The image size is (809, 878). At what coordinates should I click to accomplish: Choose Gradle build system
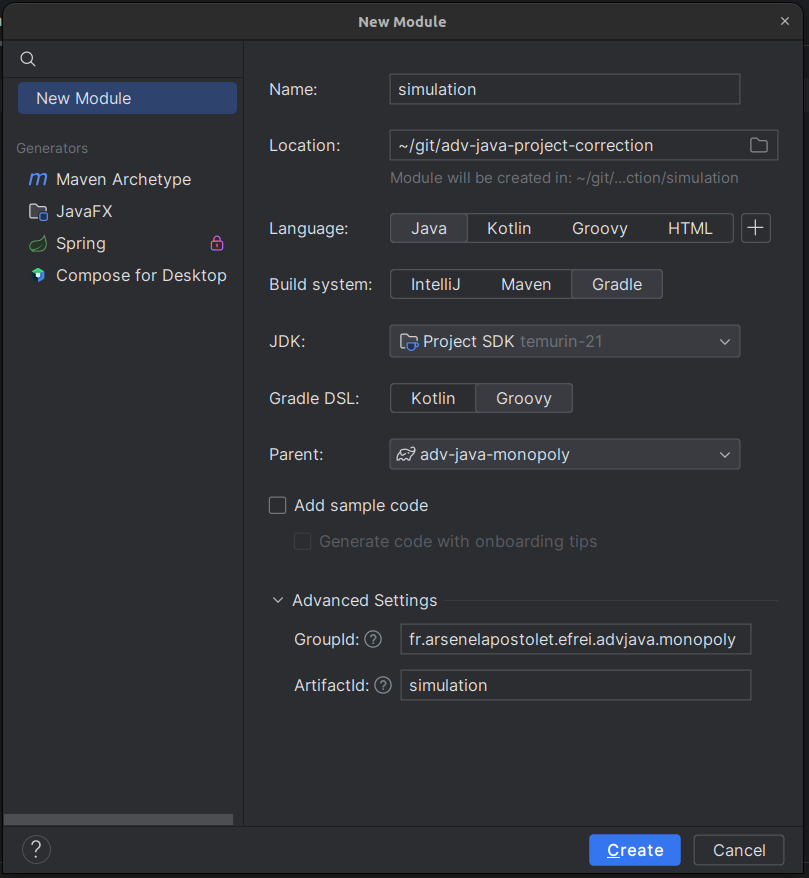[x=617, y=284]
